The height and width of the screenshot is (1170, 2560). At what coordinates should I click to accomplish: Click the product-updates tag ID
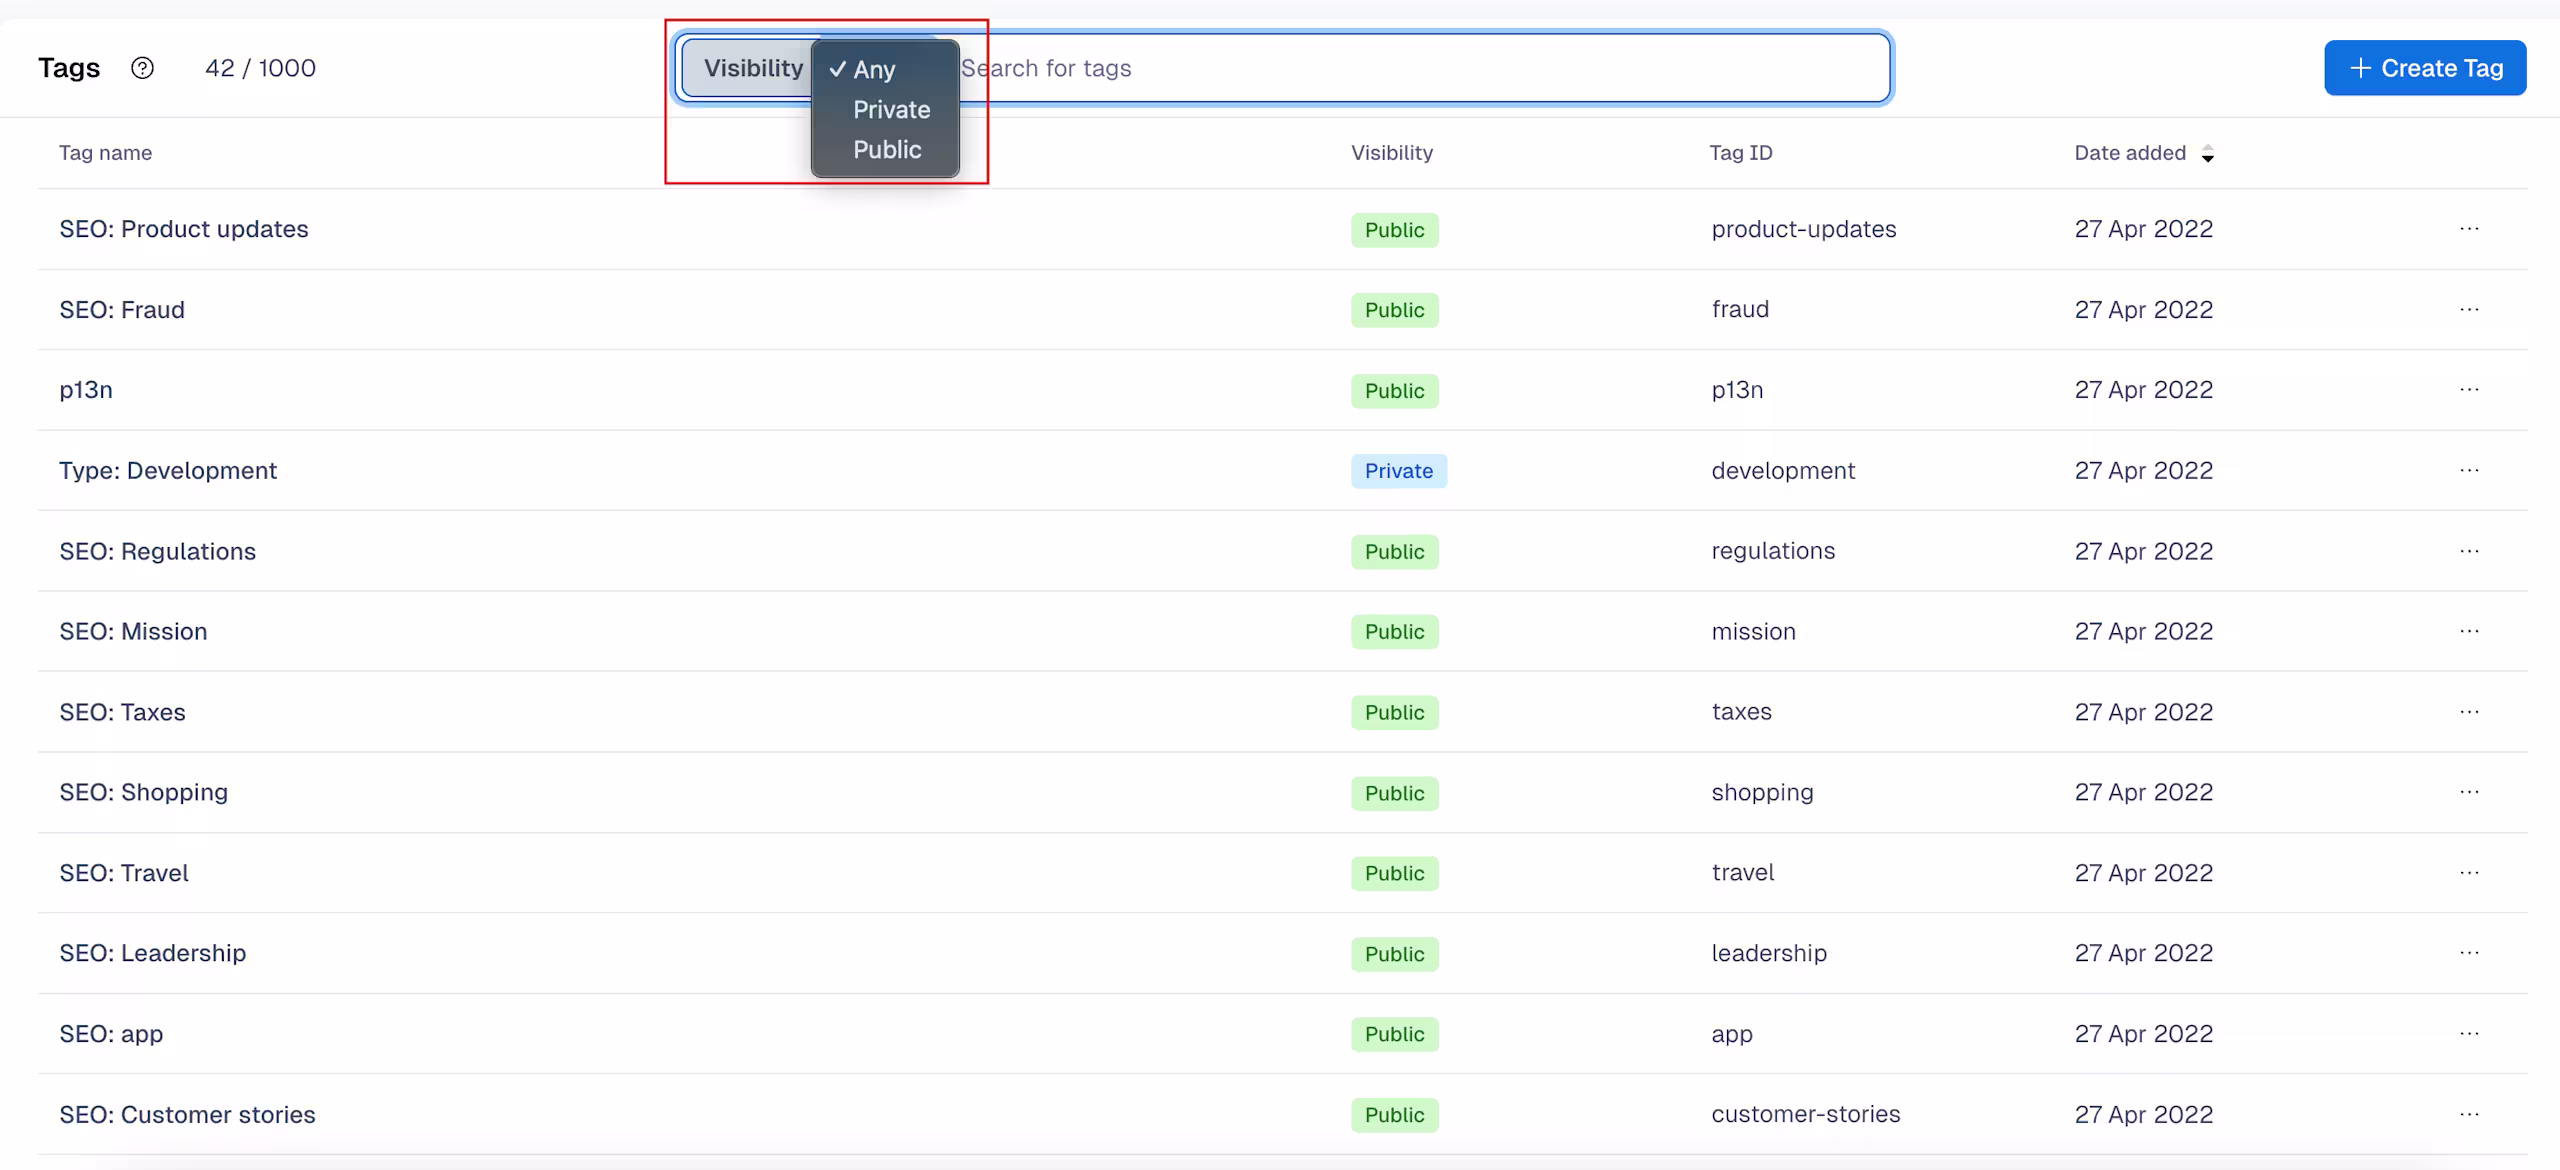(x=1803, y=229)
